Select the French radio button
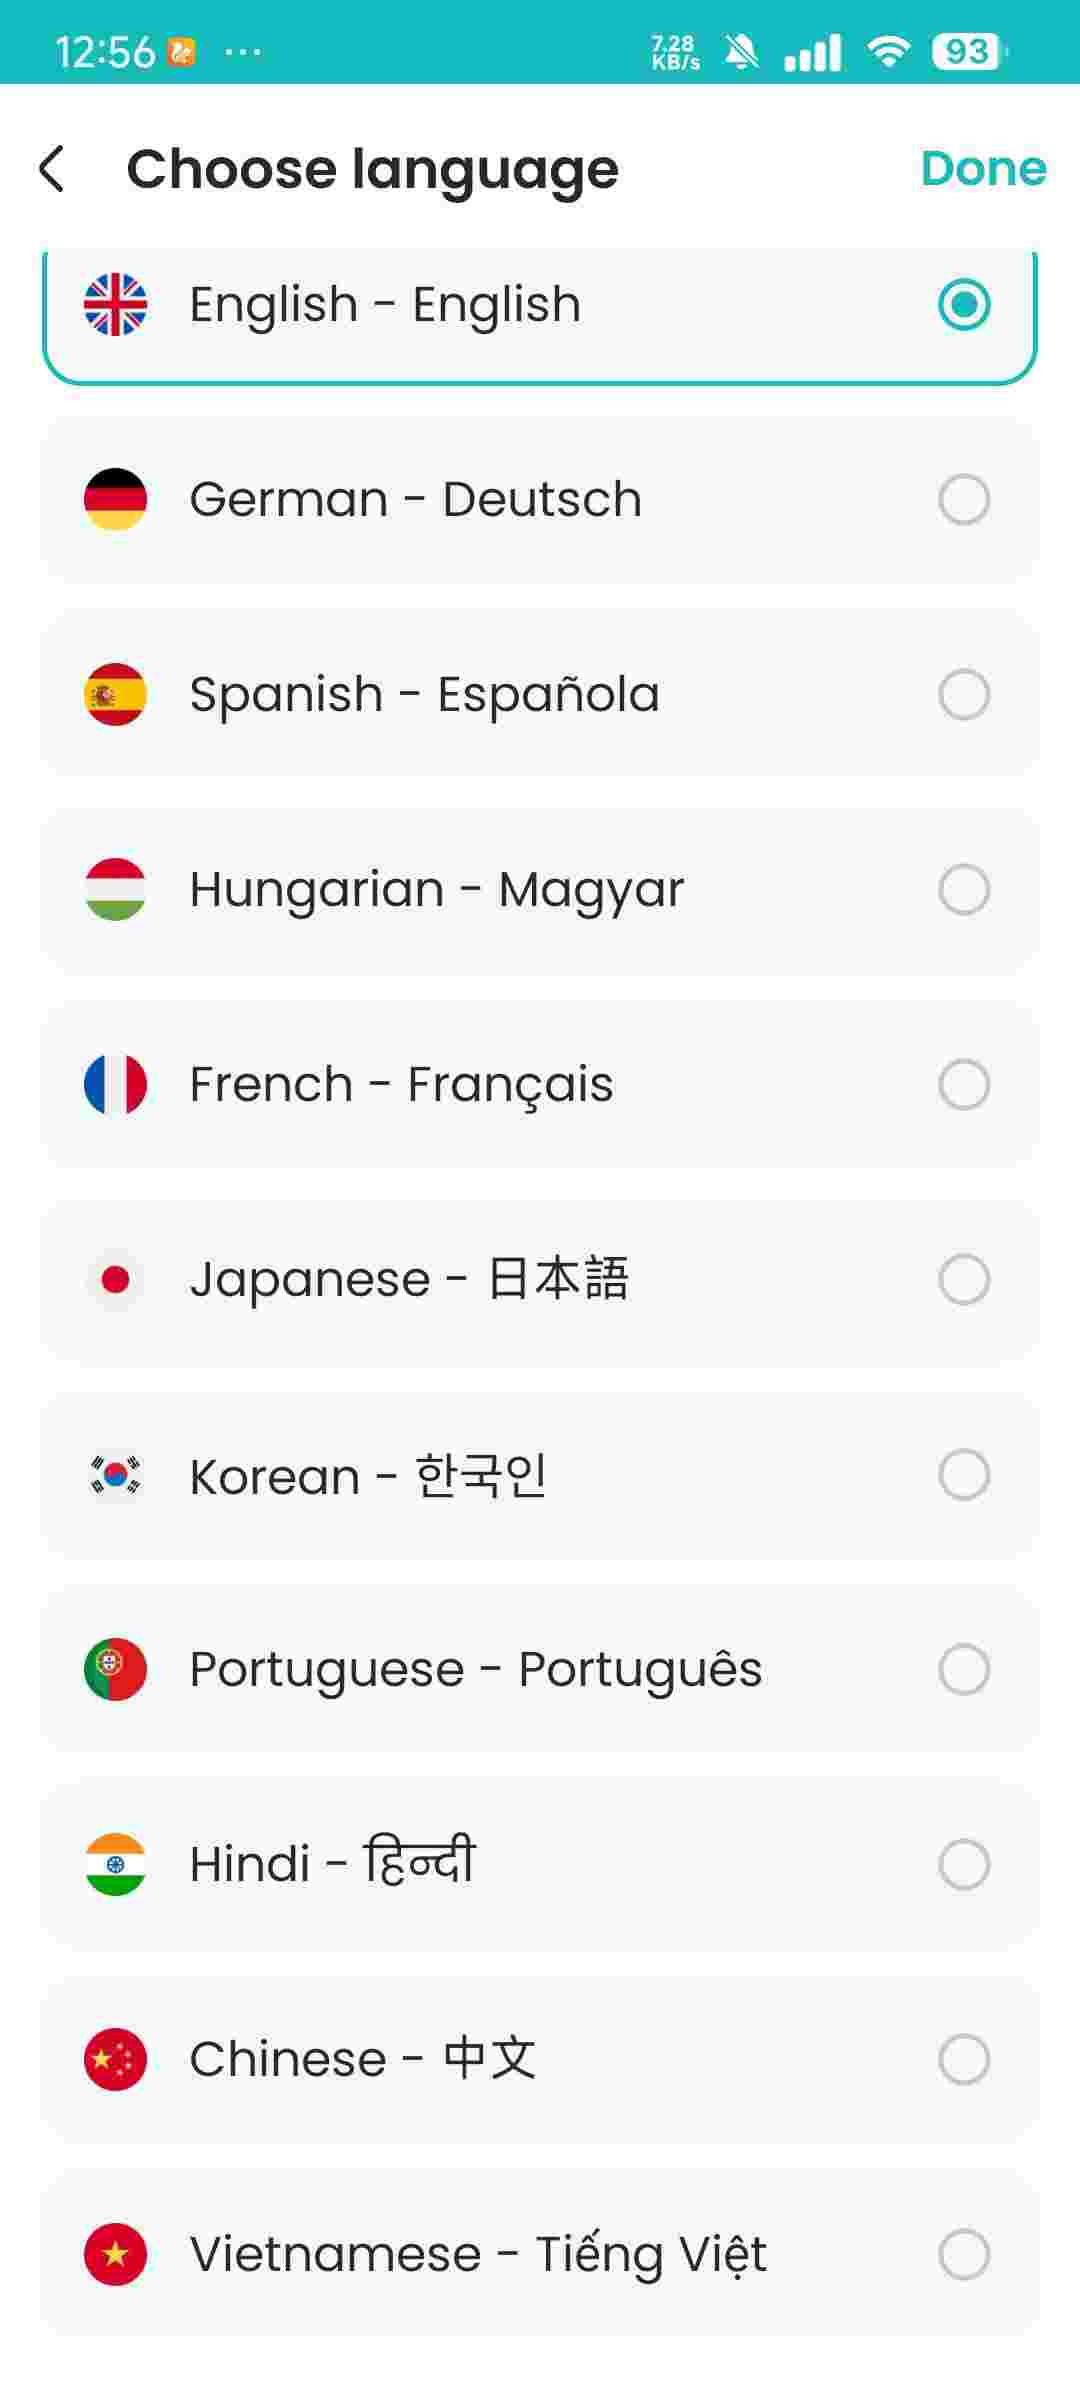Image resolution: width=1080 pixels, height=2400 pixels. click(964, 1084)
